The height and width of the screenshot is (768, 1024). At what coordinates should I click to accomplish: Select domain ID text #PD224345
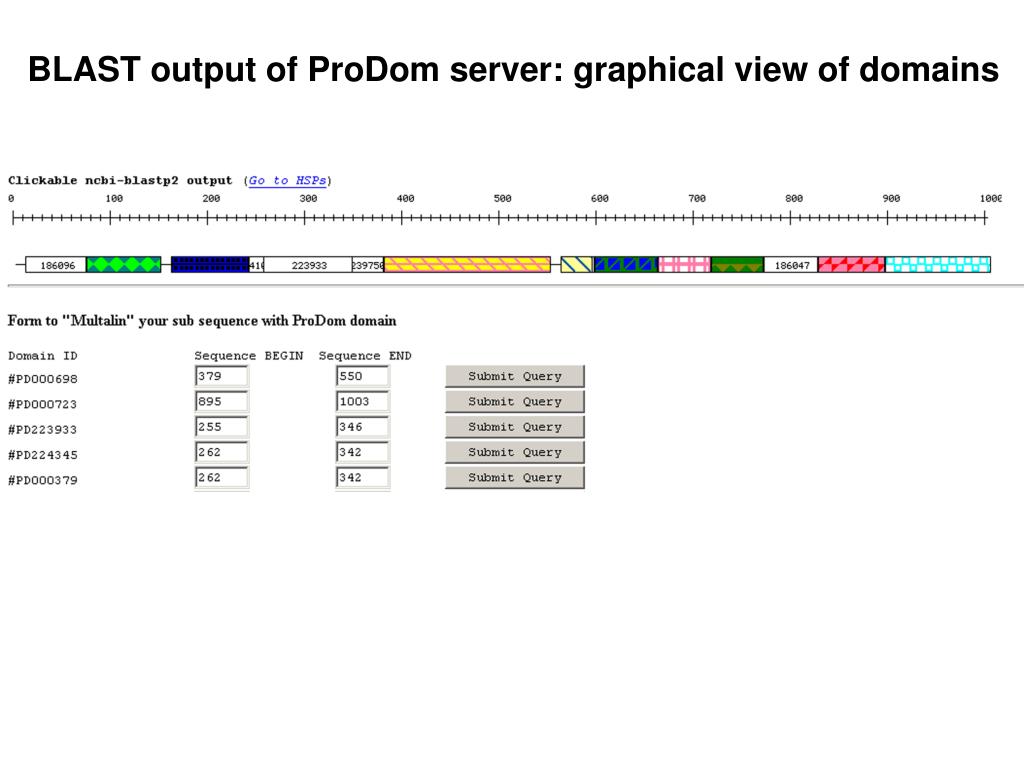coord(42,455)
